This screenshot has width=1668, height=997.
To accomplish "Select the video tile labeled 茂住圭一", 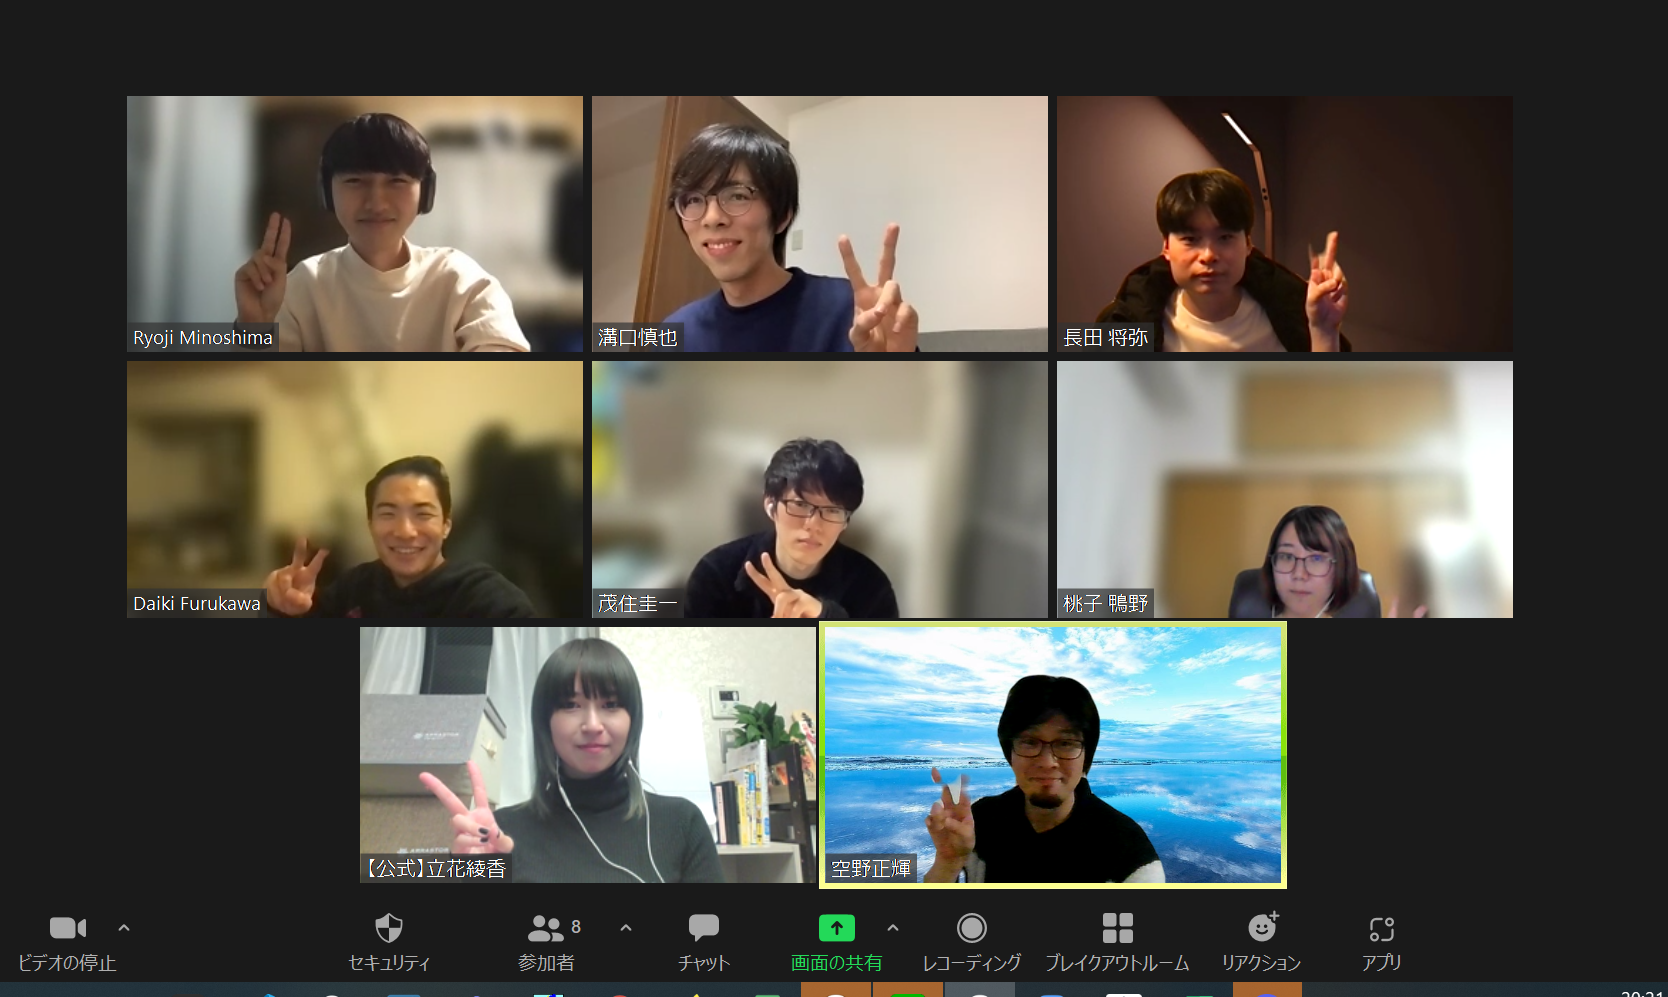I will [x=819, y=489].
